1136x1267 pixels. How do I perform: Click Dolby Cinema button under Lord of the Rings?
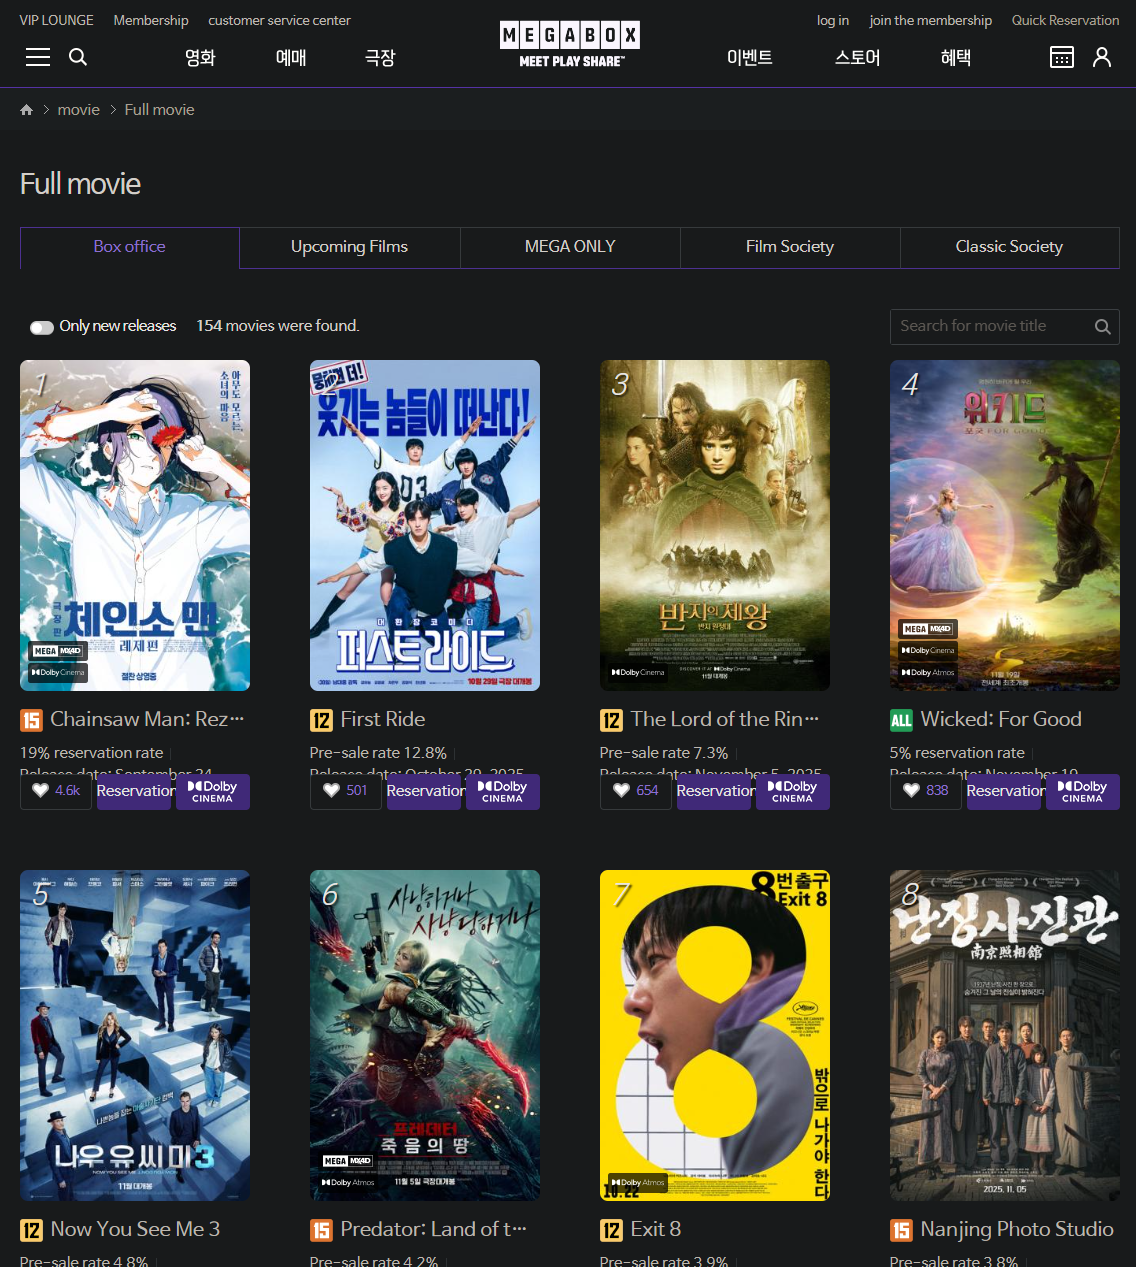(x=793, y=792)
